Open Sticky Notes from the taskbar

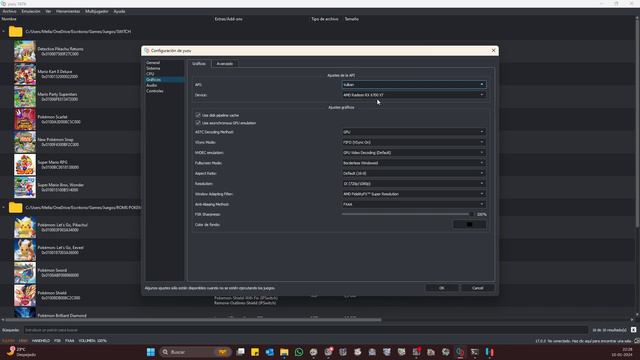(255, 352)
